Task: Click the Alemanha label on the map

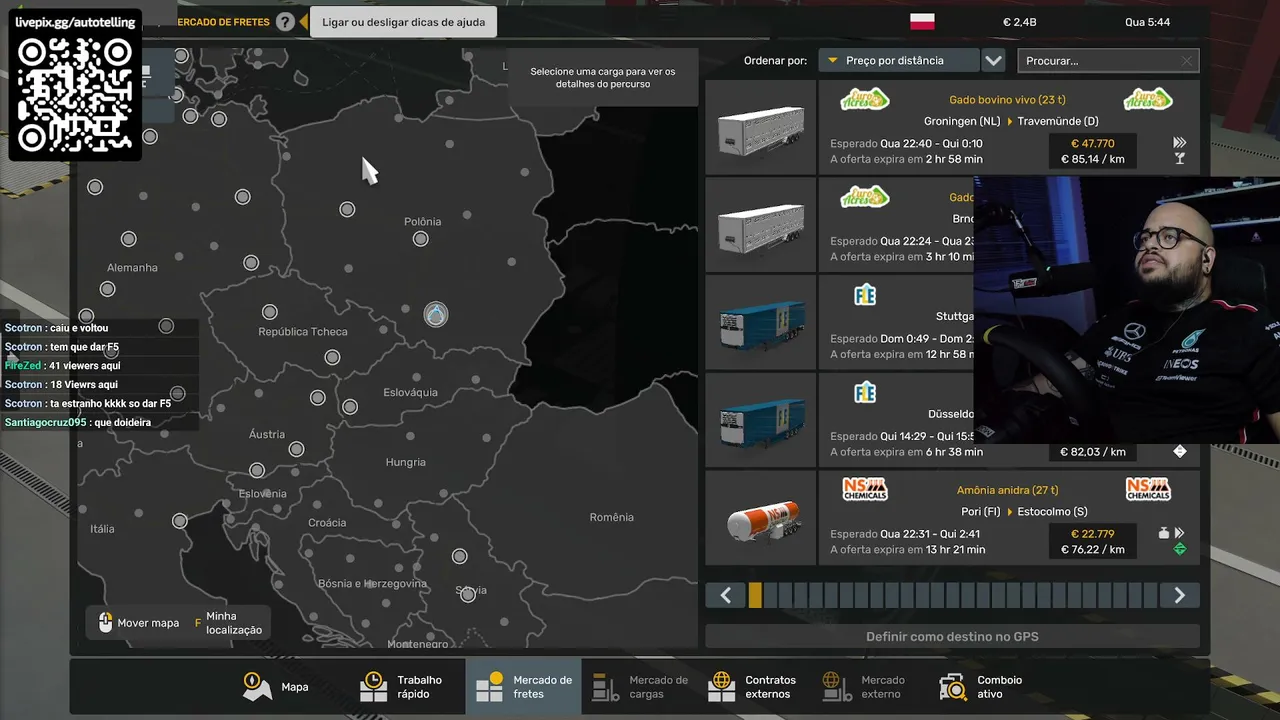Action: coord(132,267)
